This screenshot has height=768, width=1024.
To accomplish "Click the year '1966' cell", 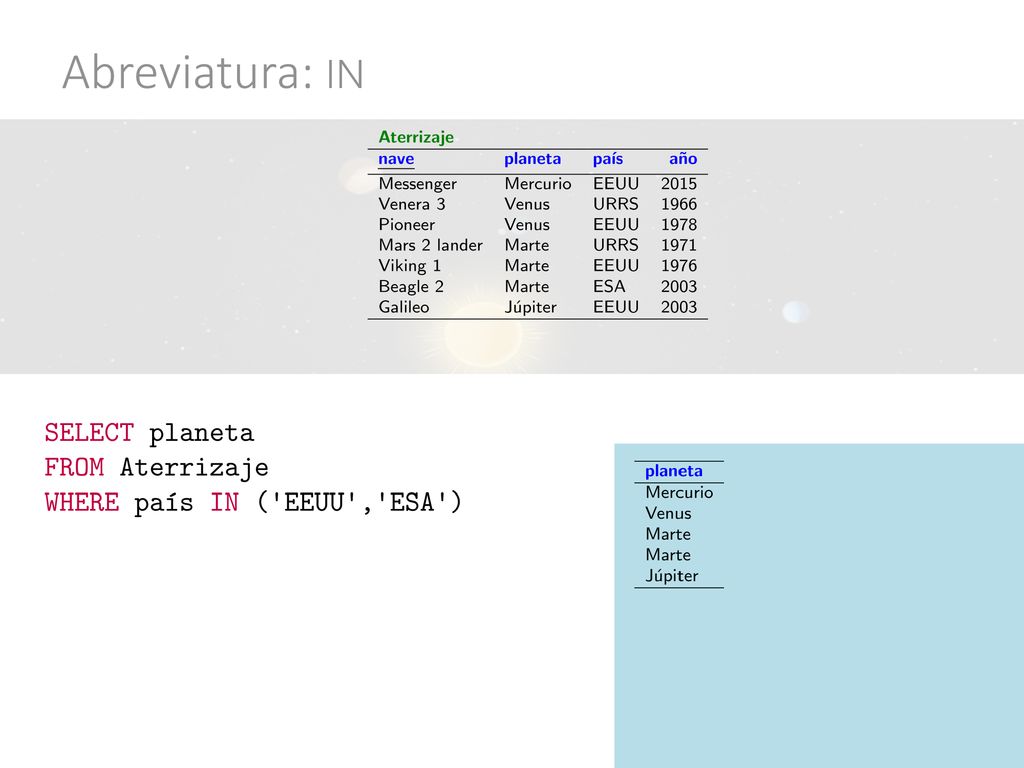I will pyautogui.click(x=679, y=204).
